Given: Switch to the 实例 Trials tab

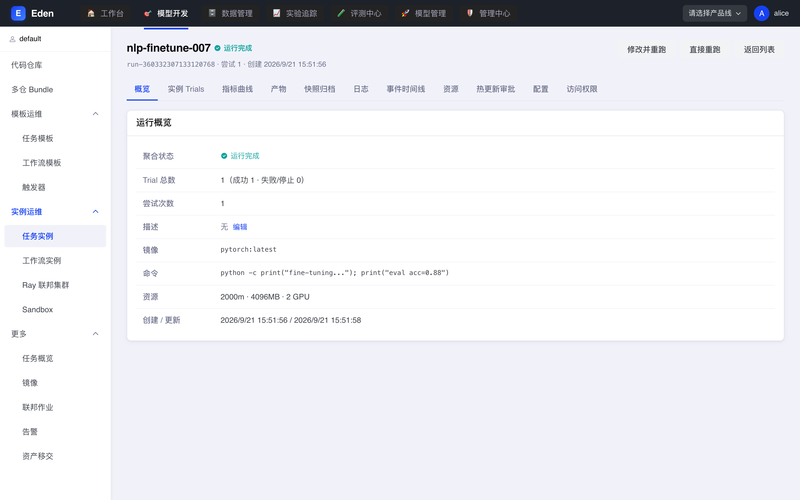Looking at the screenshot, I should pos(186,89).
